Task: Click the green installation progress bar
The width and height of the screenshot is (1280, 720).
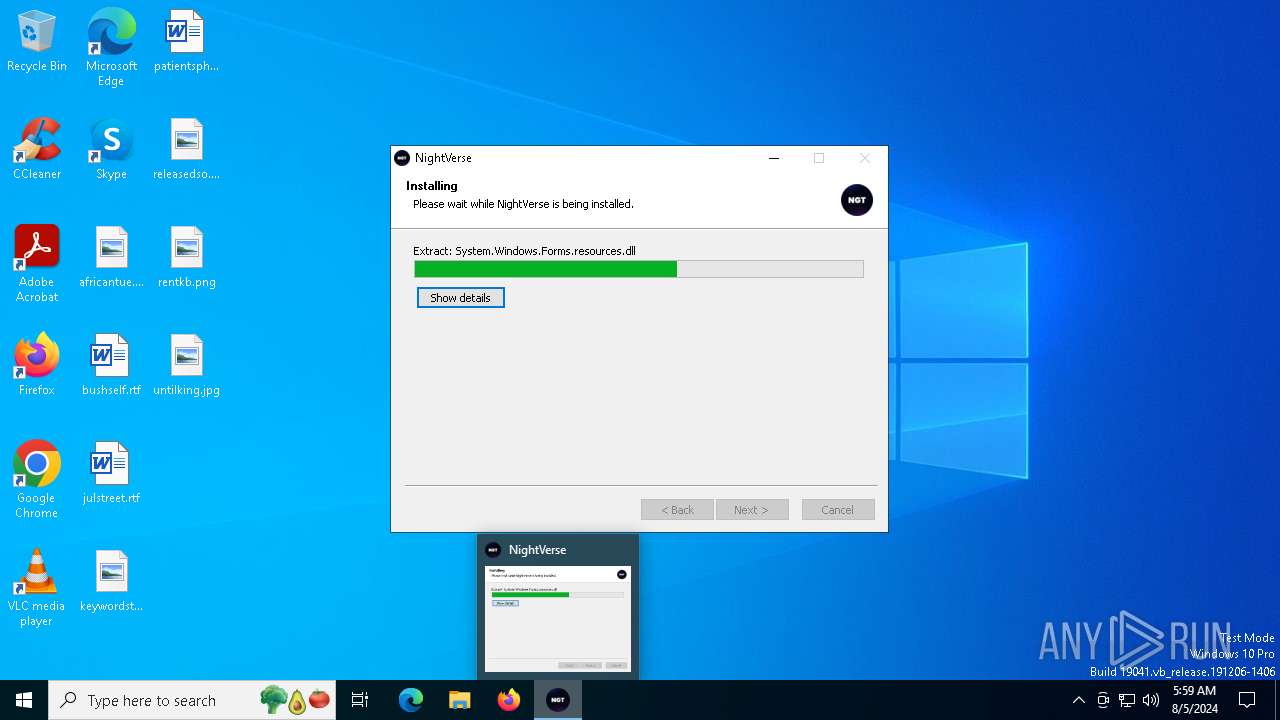Action: [x=639, y=269]
